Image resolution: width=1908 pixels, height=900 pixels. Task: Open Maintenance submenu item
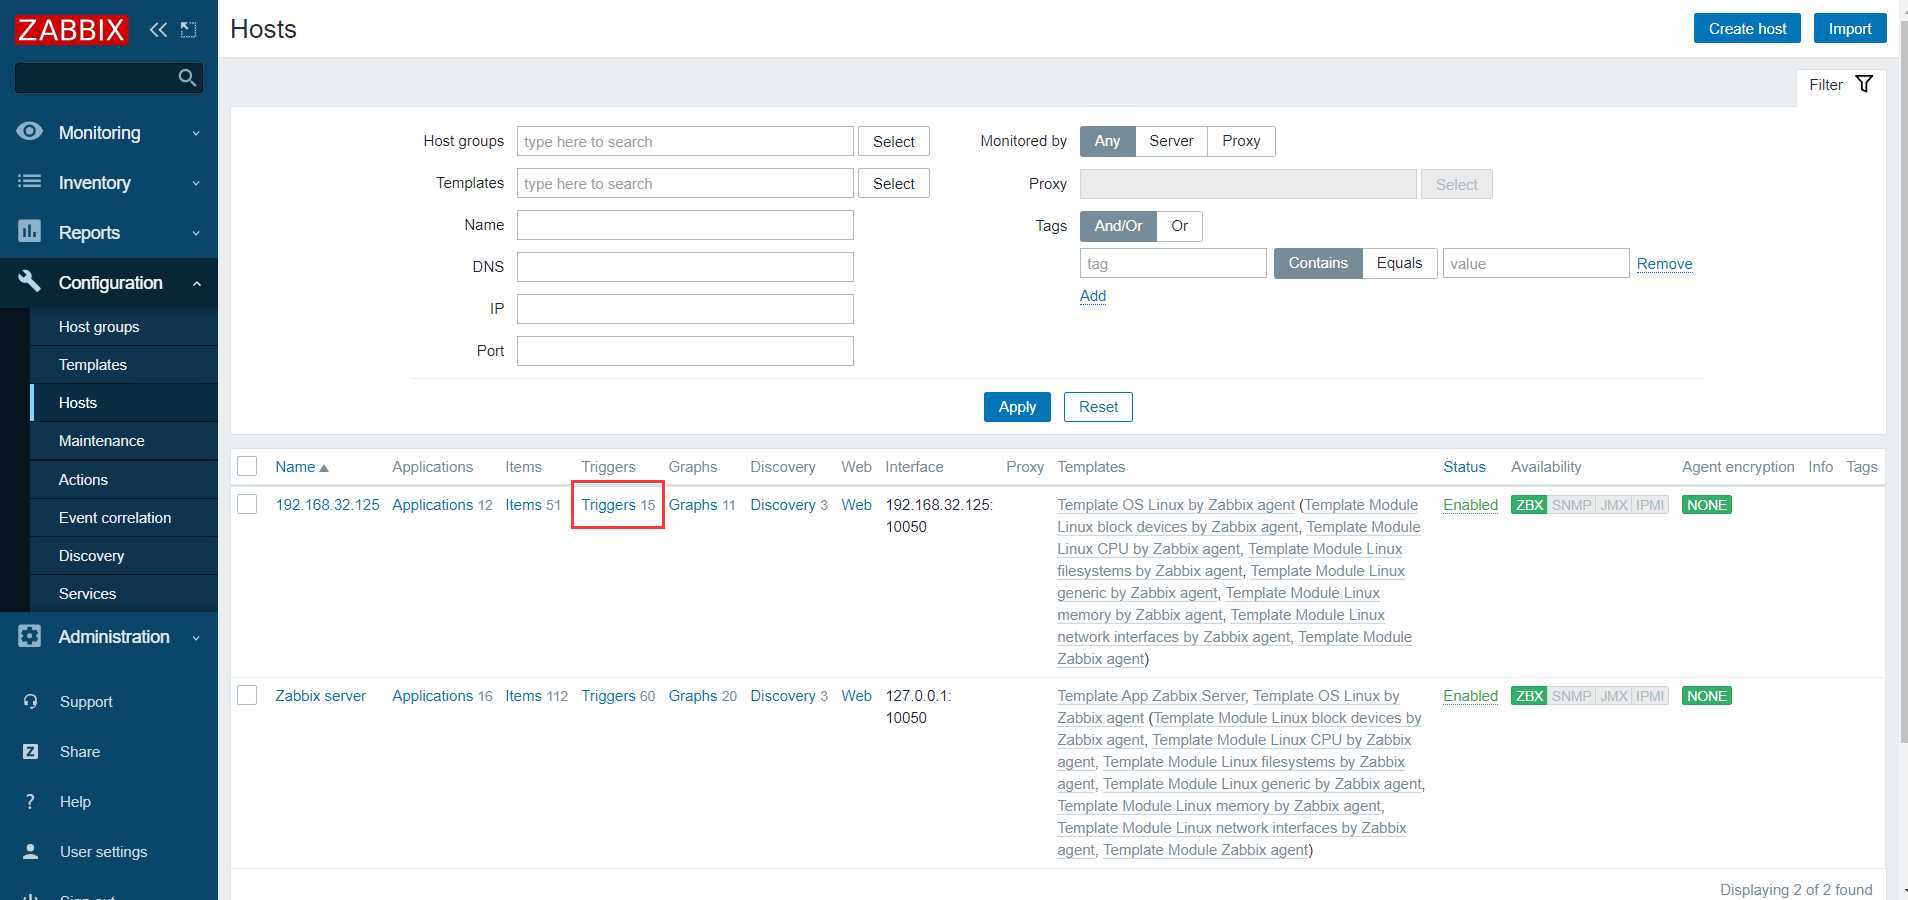coord(124,441)
